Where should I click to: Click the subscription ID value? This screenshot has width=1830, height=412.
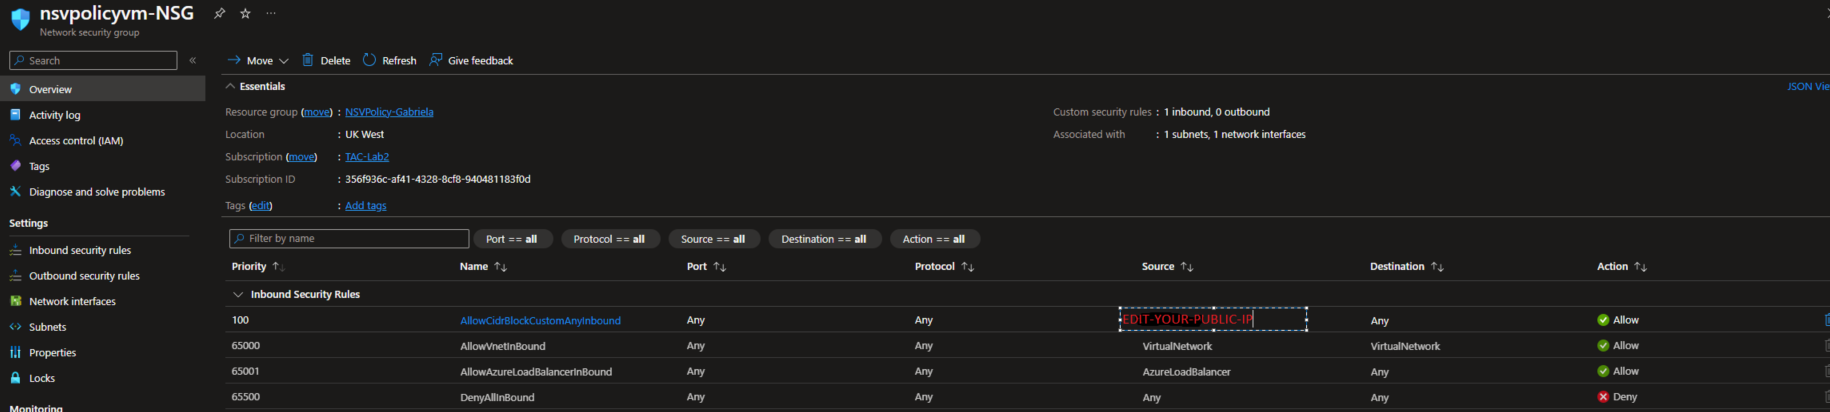point(438,180)
